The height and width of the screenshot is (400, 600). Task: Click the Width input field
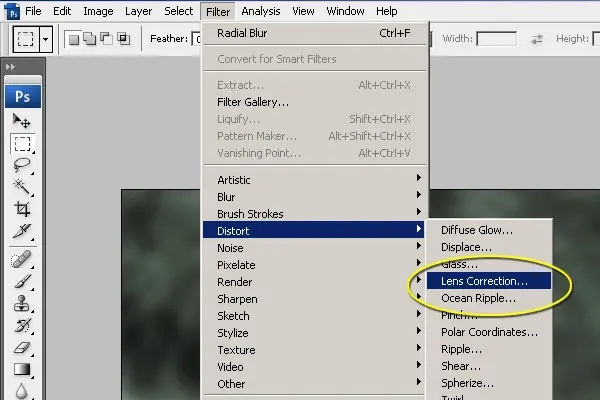(x=496, y=39)
